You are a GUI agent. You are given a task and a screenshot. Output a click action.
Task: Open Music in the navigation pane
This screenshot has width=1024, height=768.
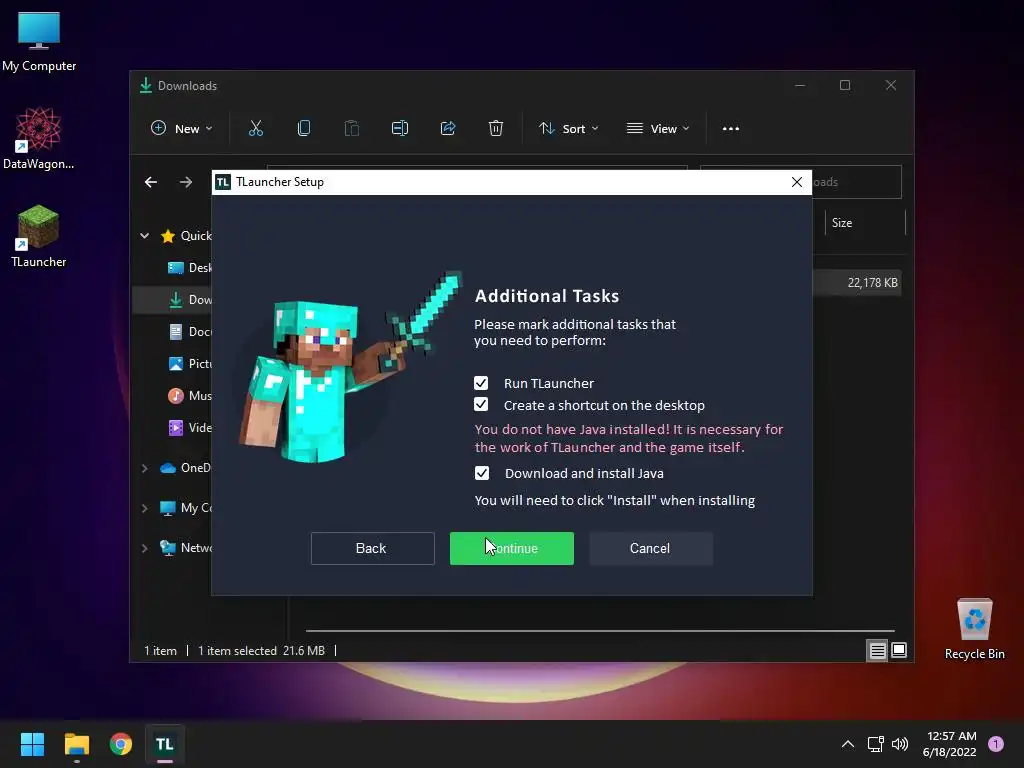pyautogui.click(x=190, y=396)
